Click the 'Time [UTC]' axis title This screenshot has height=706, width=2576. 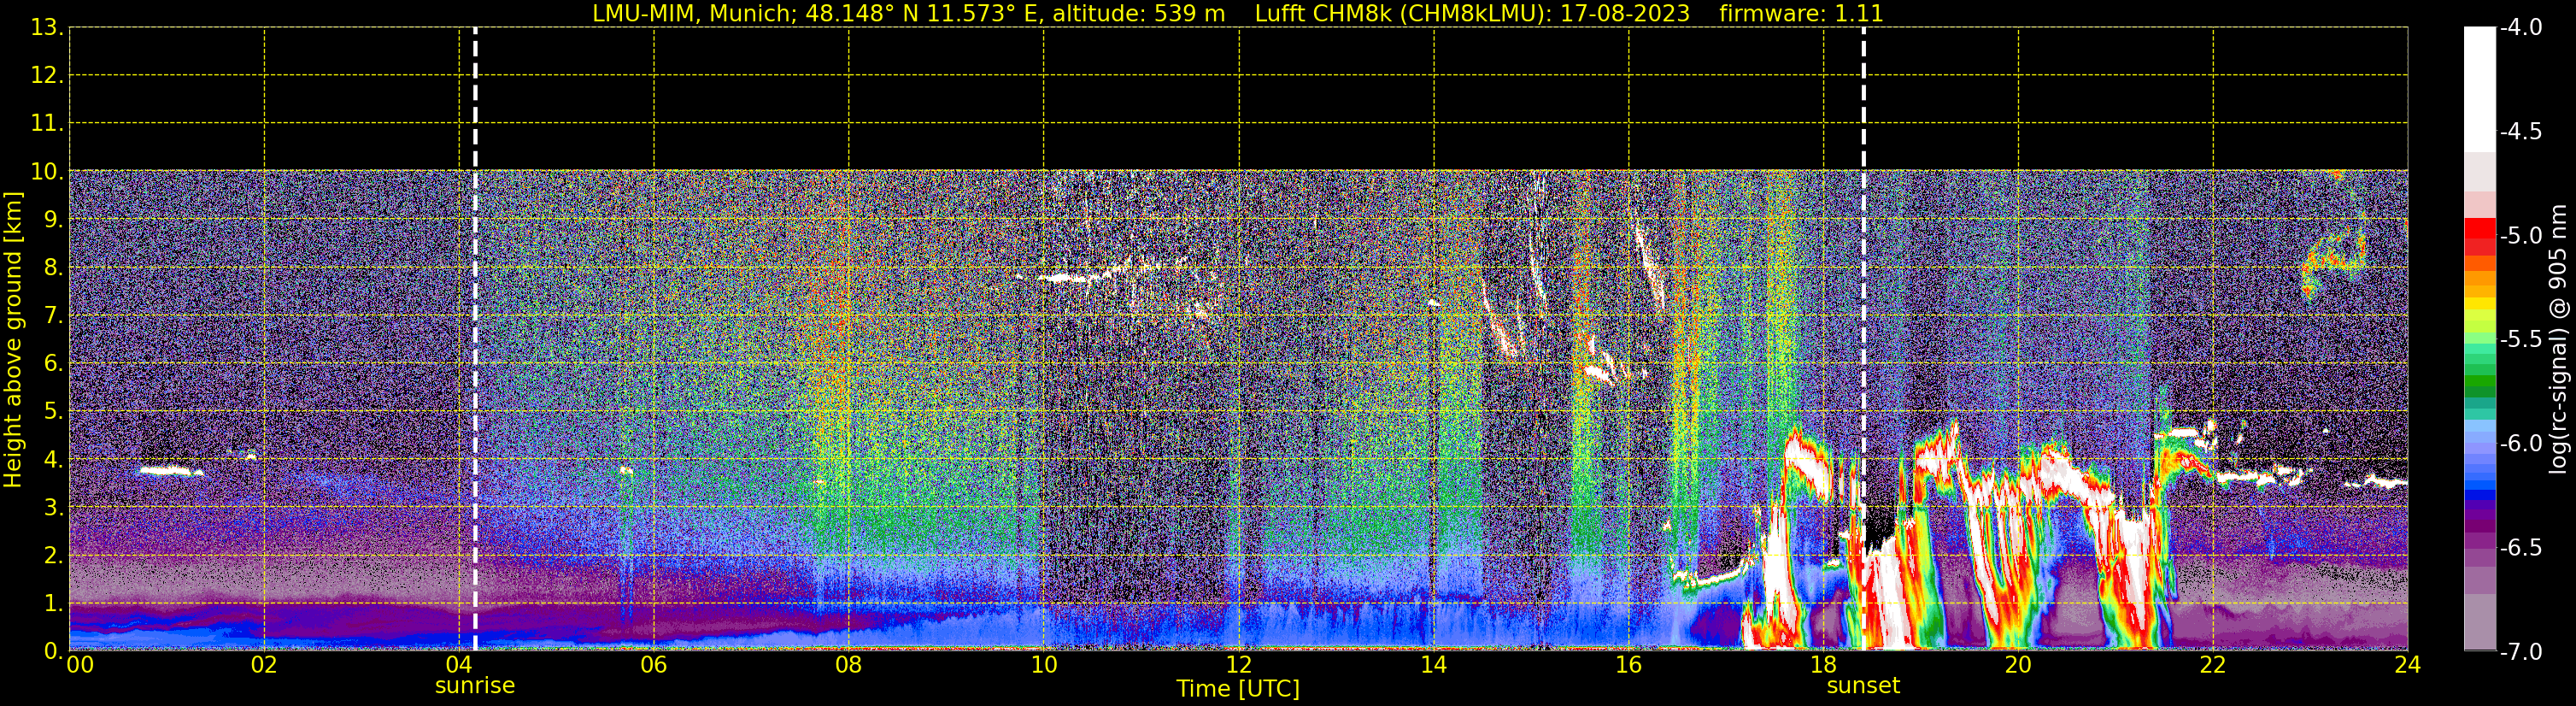tap(1238, 689)
